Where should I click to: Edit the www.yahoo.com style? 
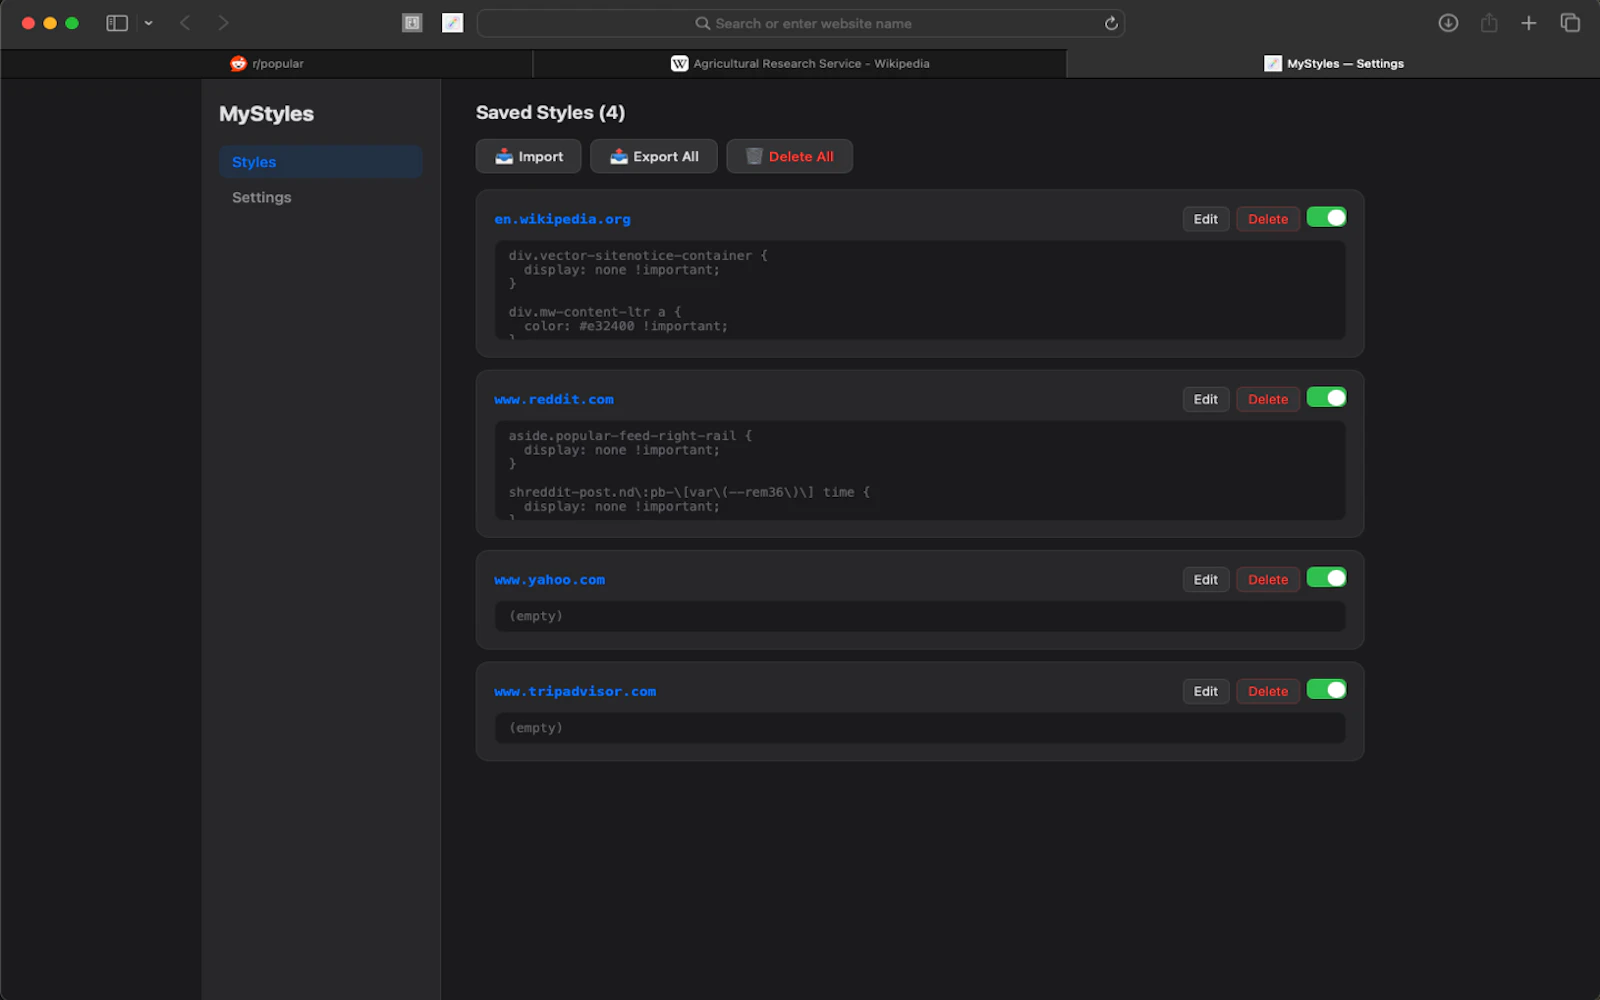[x=1205, y=579]
